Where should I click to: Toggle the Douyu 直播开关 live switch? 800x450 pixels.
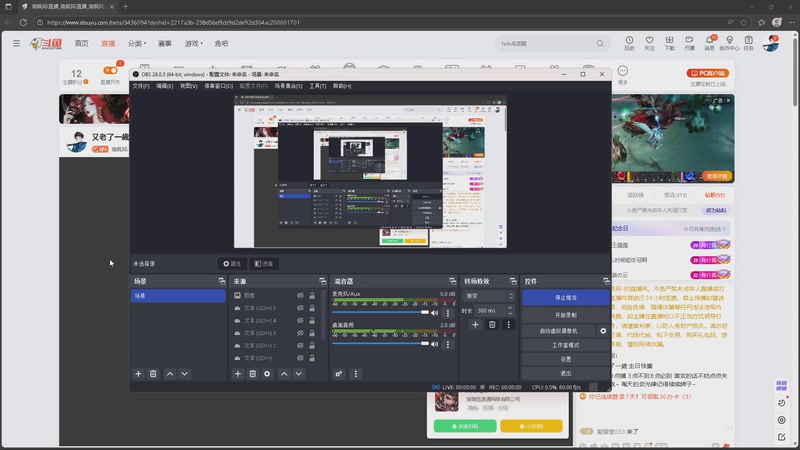(110, 70)
